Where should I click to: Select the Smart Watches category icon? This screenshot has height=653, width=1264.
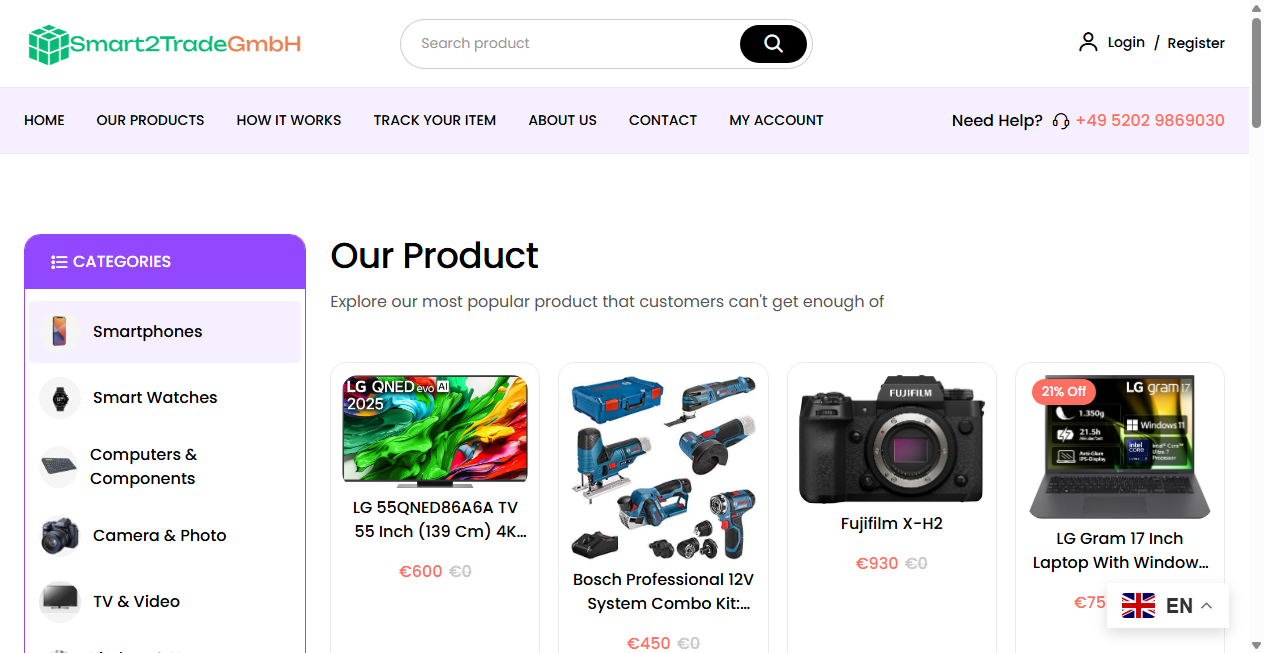coord(60,397)
